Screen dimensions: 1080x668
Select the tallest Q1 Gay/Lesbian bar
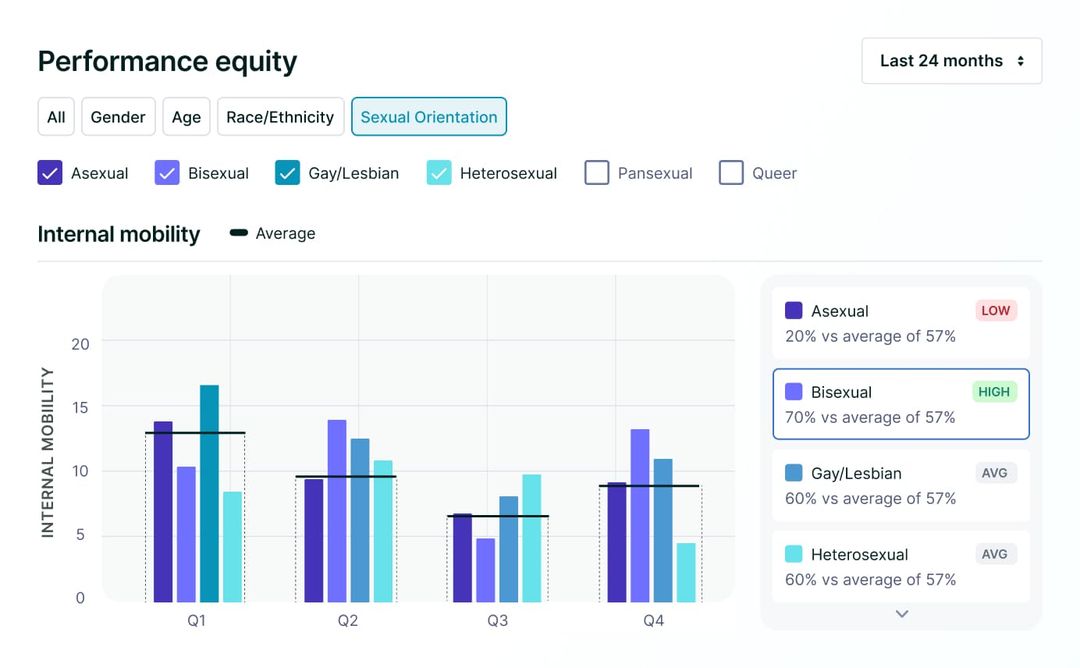(207, 492)
